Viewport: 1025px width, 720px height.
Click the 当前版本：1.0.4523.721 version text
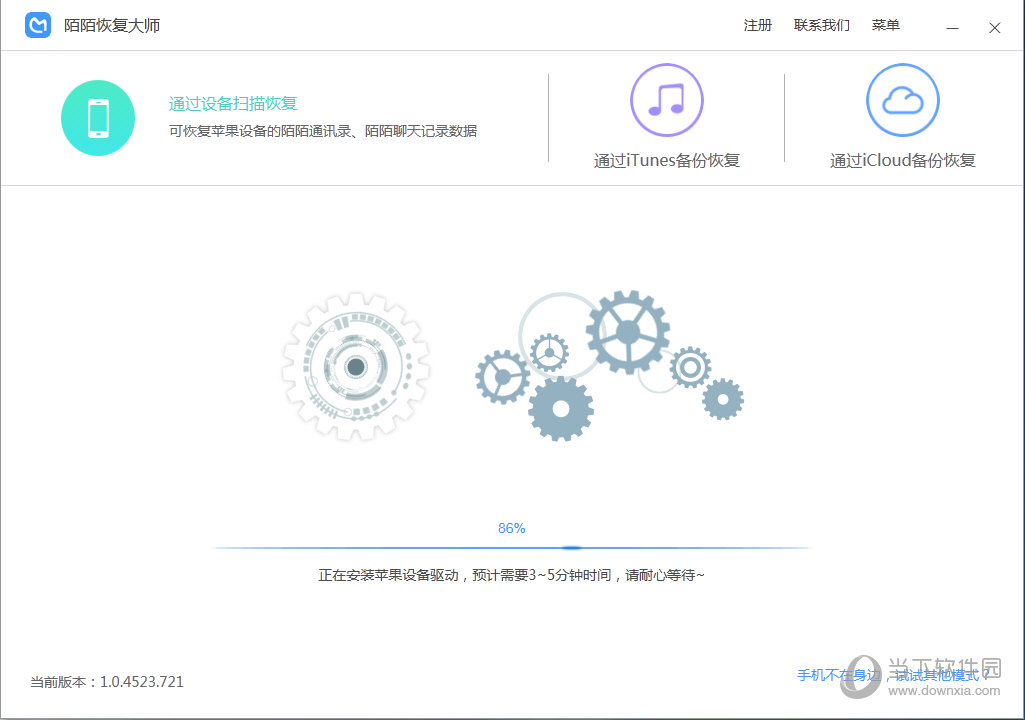[107, 681]
